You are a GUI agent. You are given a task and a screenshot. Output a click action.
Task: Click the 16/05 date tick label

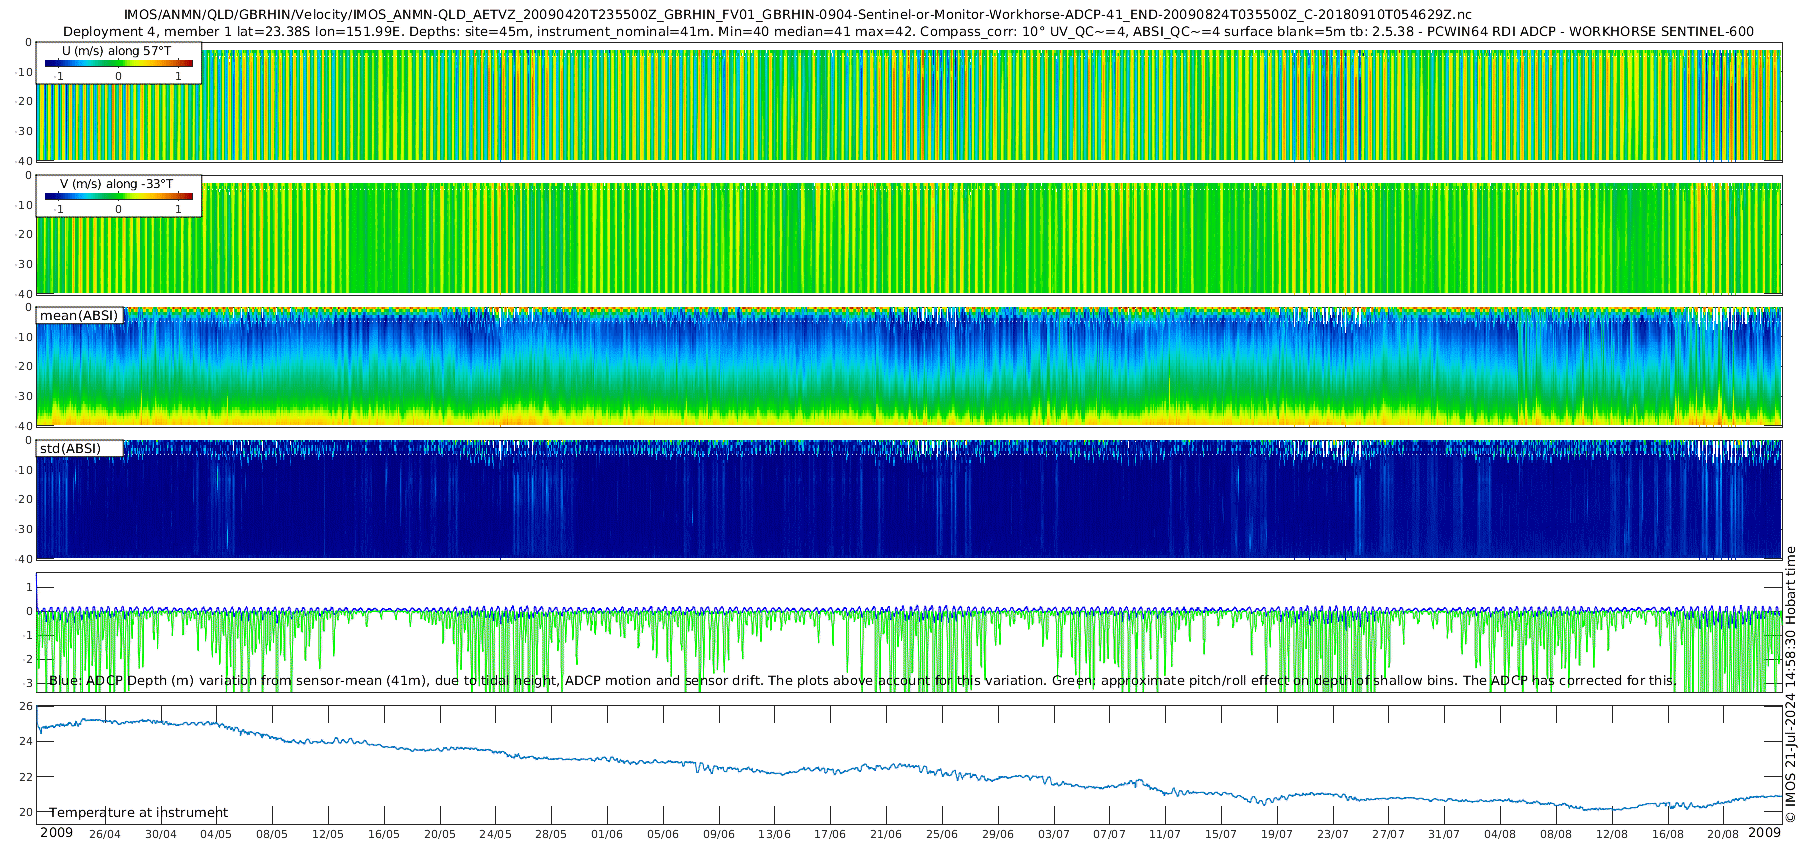coord(383,834)
